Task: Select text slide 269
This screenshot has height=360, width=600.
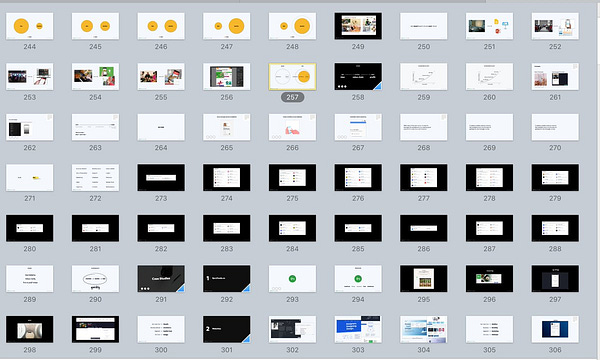Action: [x=489, y=127]
